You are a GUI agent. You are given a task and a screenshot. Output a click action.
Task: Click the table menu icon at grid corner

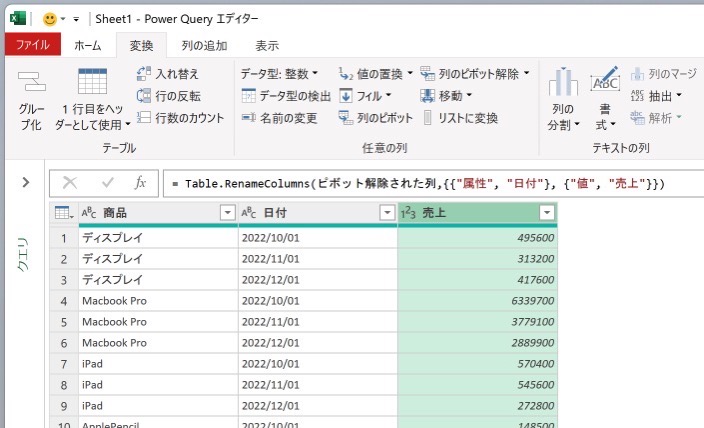coord(63,212)
